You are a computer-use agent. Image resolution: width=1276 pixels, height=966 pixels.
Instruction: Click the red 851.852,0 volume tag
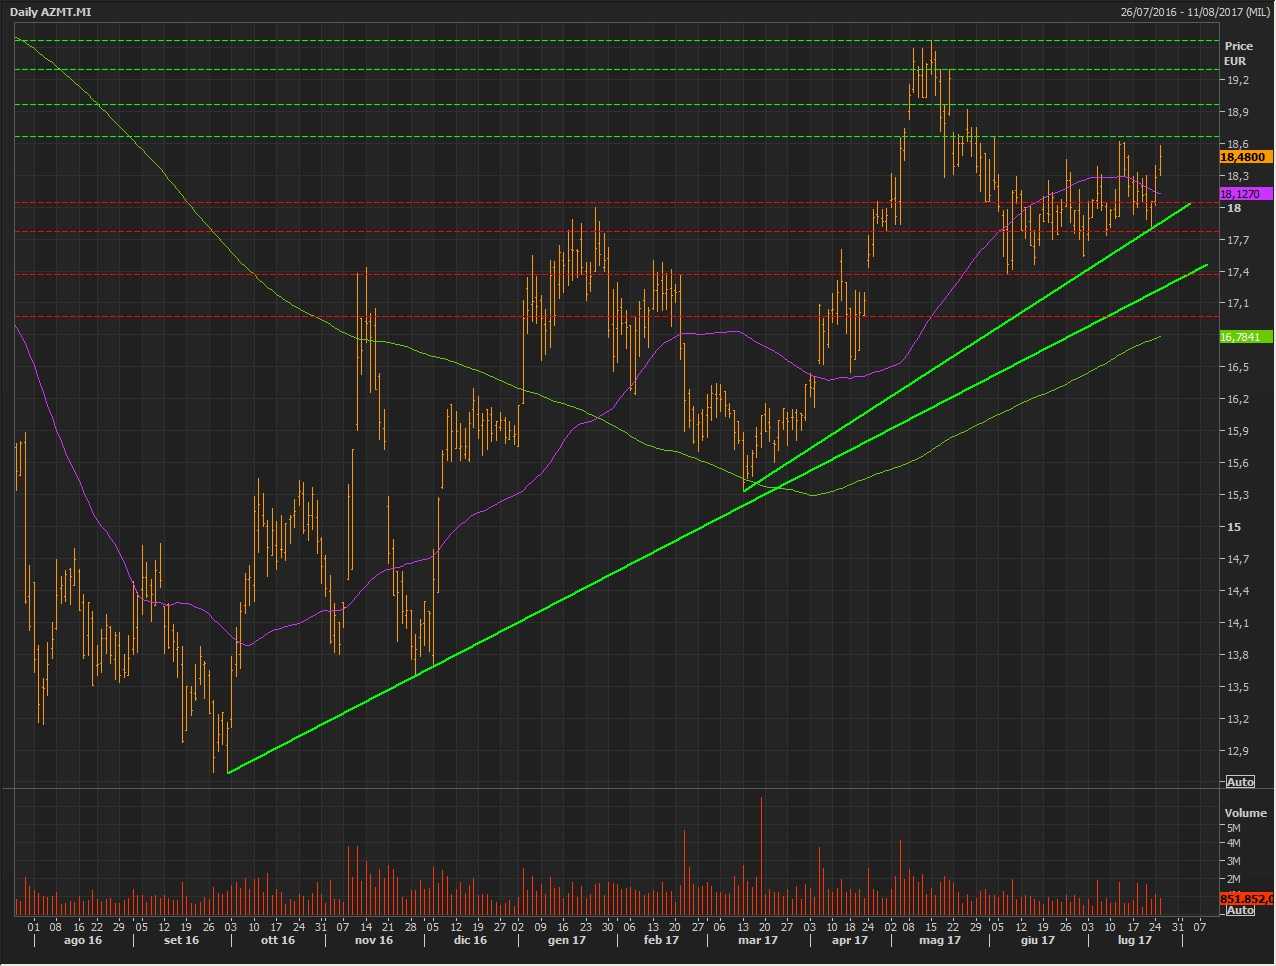[1245, 899]
